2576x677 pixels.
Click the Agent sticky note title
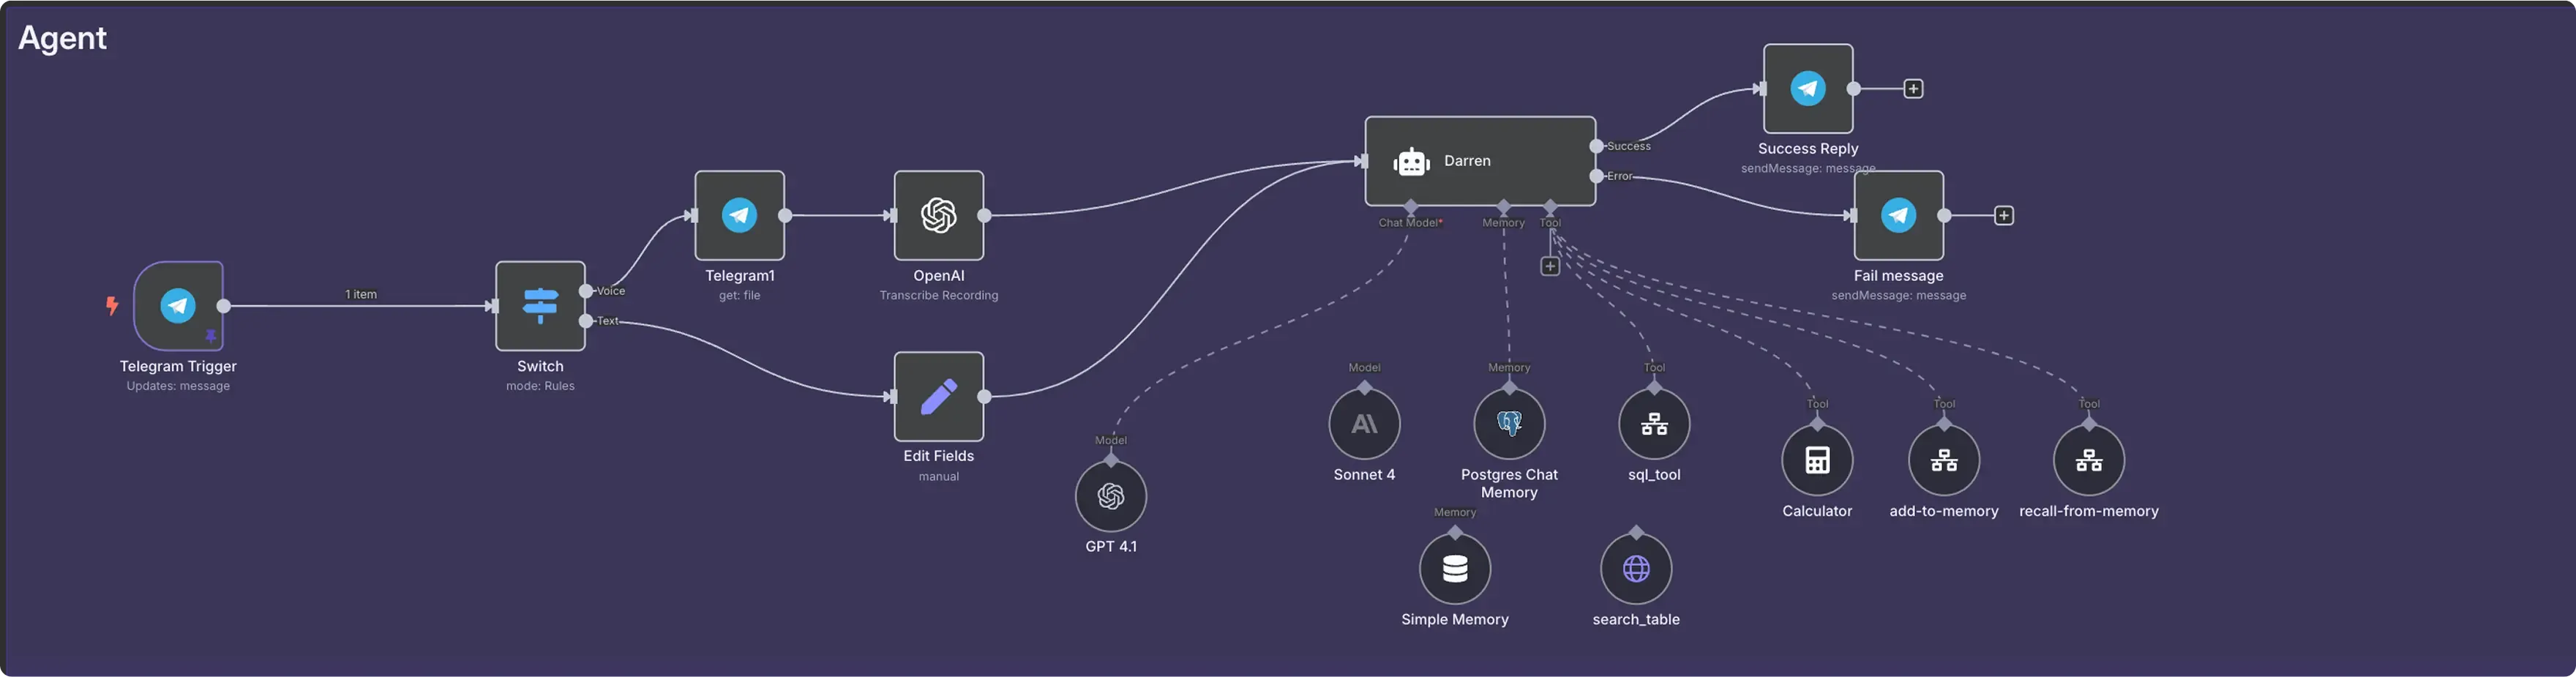pyautogui.click(x=62, y=38)
